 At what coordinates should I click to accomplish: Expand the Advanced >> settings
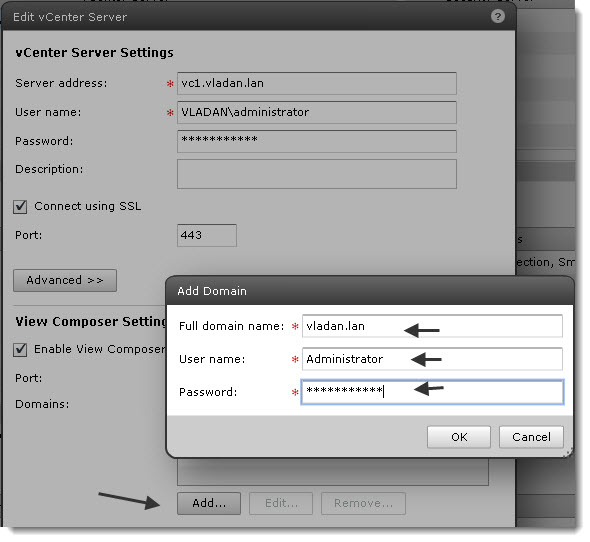tap(65, 280)
